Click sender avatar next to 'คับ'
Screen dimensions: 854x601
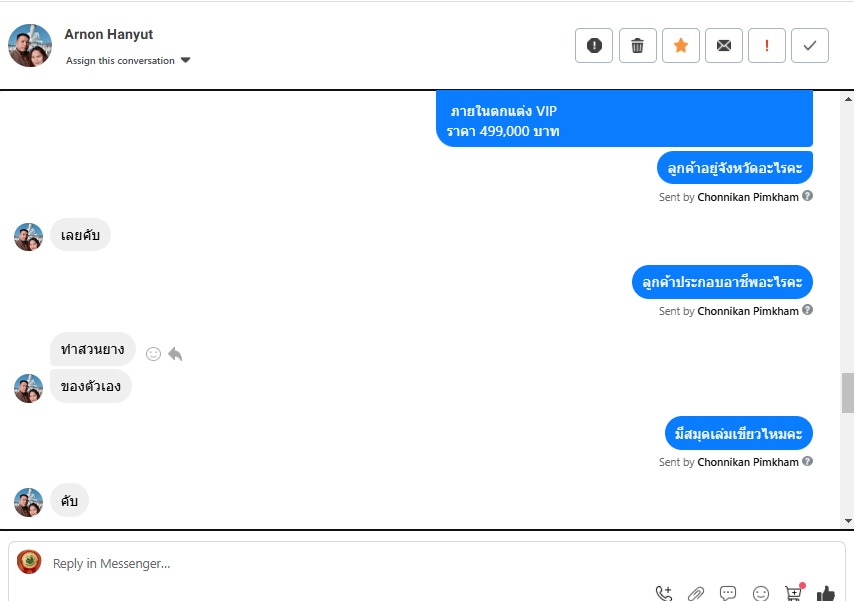coord(28,502)
